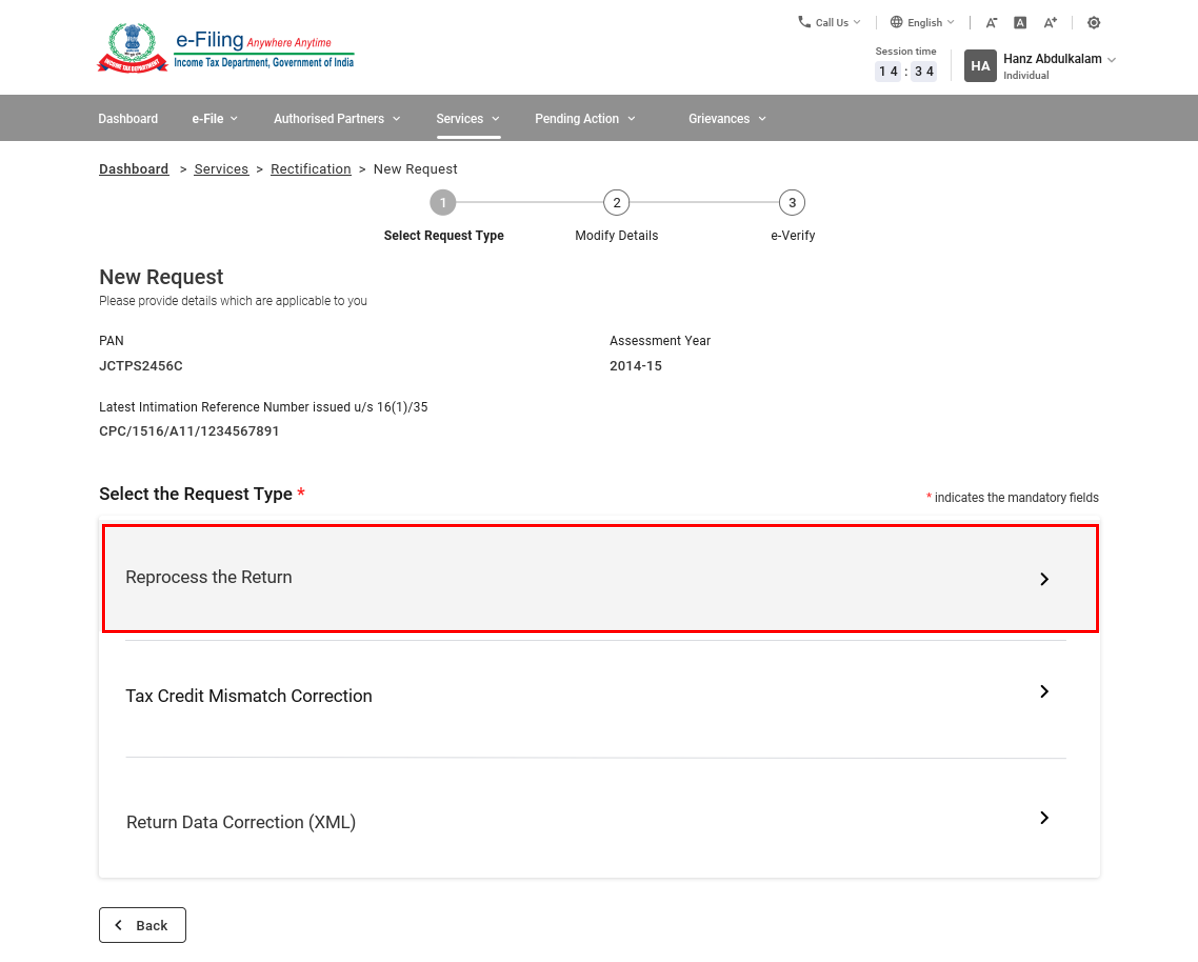Go to step 2 Modify Details
The image size is (1198, 962).
[616, 203]
